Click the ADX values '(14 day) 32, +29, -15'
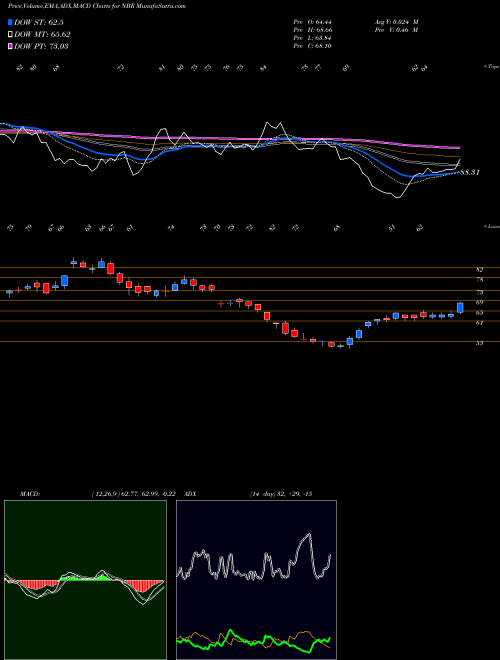 point(281,494)
